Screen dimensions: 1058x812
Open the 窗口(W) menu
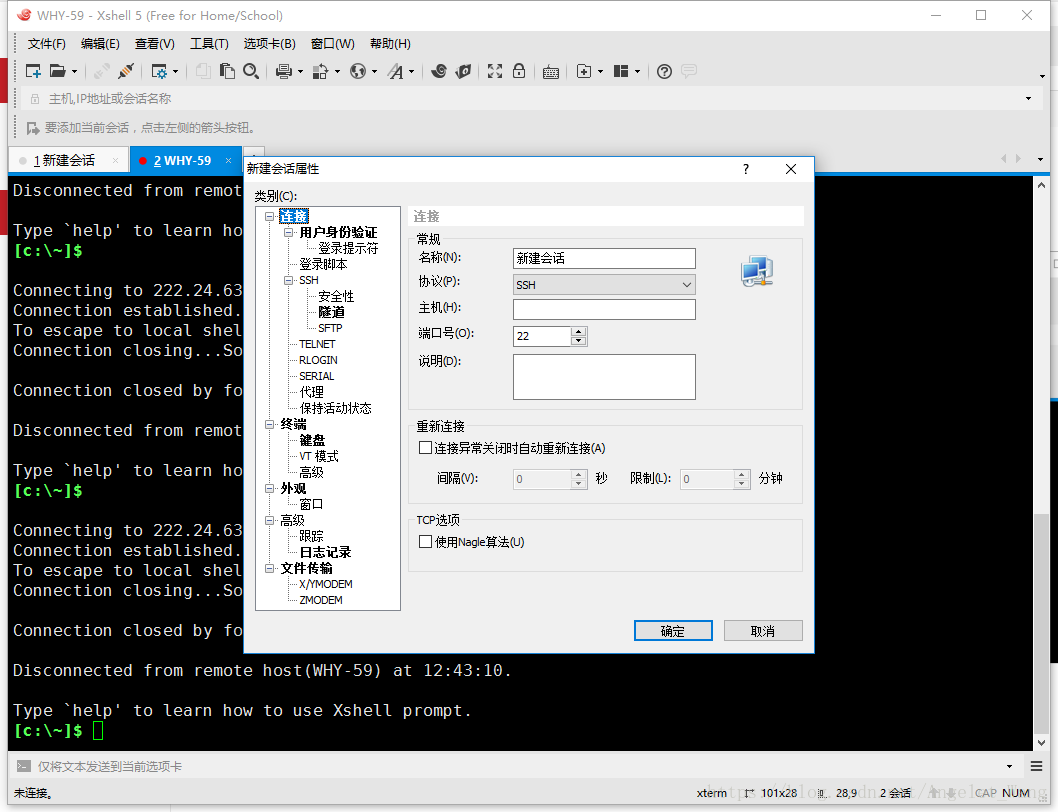click(332, 44)
